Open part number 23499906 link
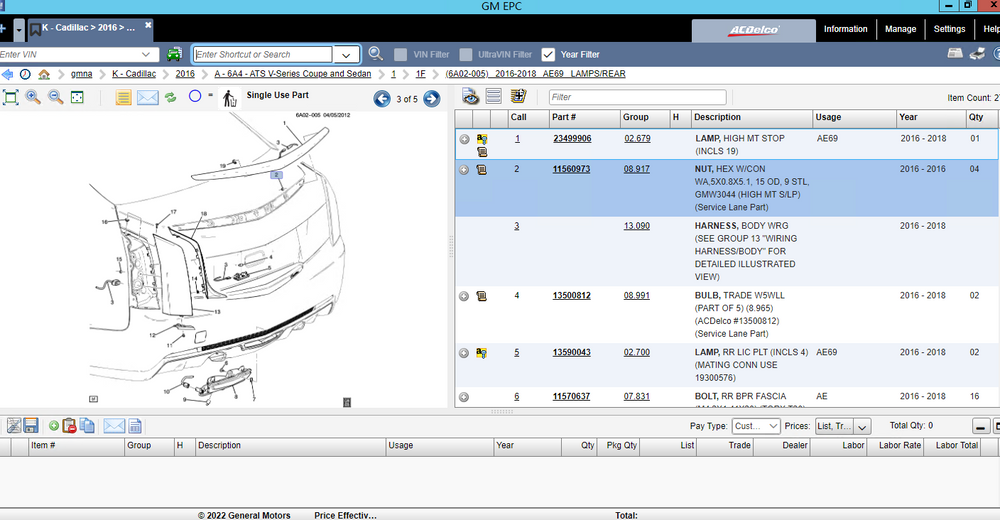Screen dimensions: 1000x520 coord(572,139)
